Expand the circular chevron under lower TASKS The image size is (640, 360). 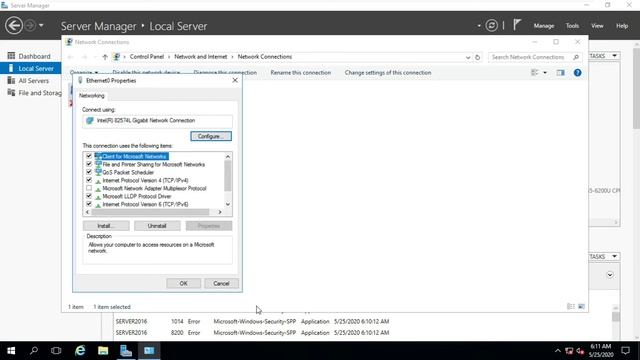pyautogui.click(x=610, y=275)
